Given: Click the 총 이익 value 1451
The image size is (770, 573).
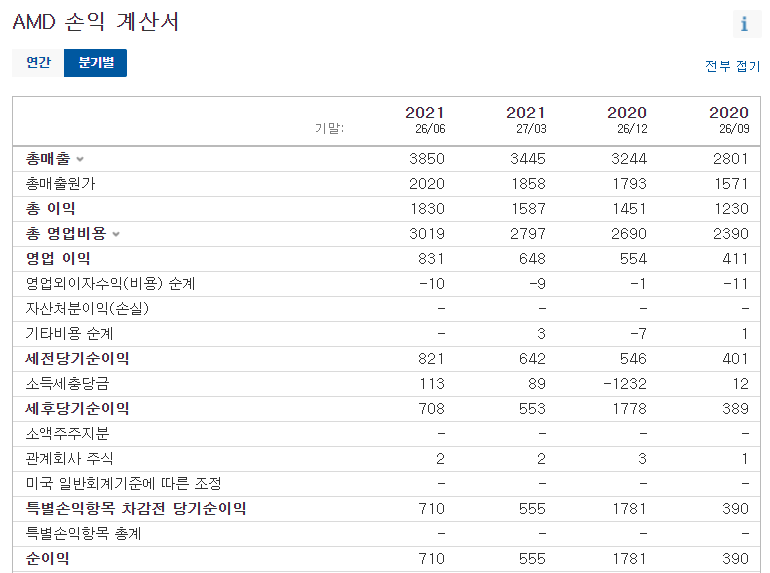Looking at the screenshot, I should click(630, 209).
